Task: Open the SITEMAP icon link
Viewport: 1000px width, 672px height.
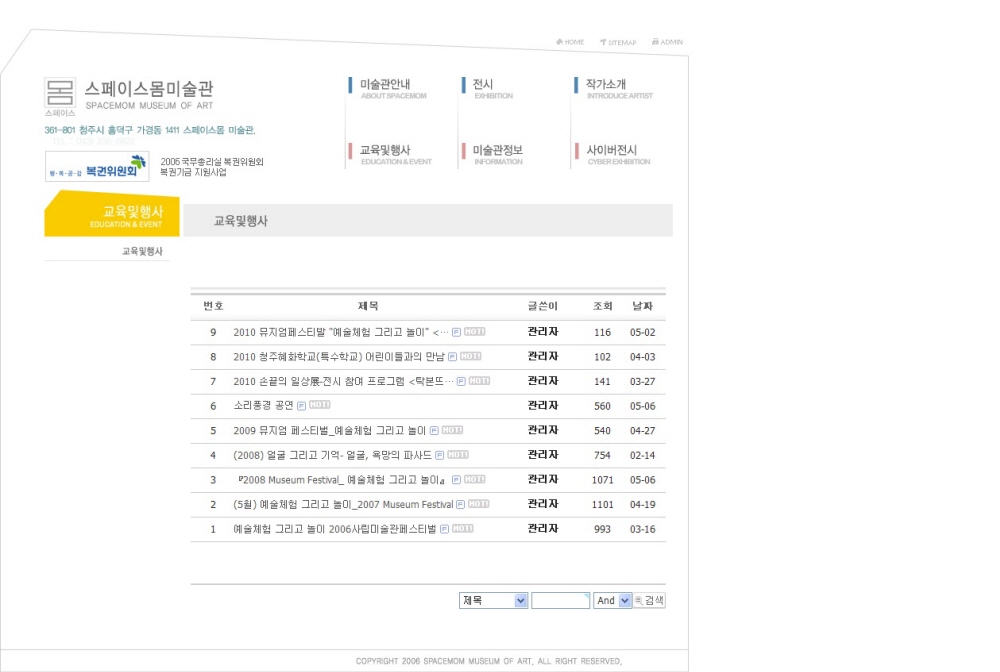Action: [618, 42]
